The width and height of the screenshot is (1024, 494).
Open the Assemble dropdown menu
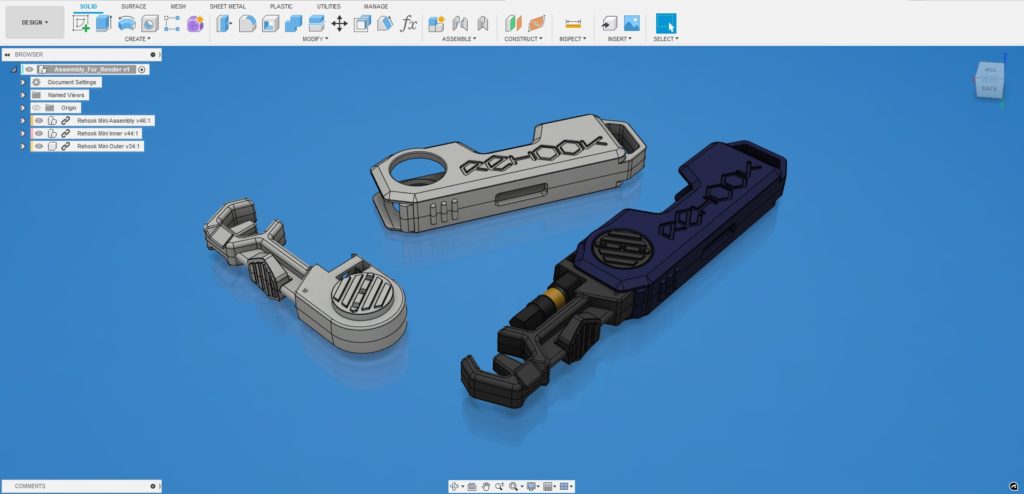459,39
